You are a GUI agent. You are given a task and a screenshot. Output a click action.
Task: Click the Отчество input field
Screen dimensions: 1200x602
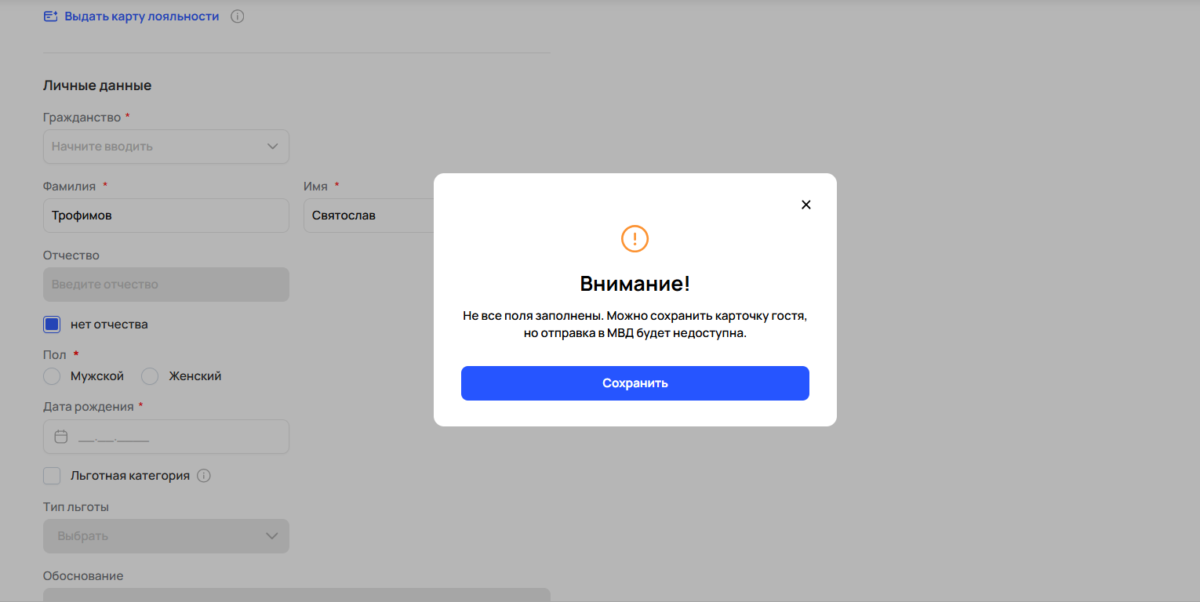point(165,285)
